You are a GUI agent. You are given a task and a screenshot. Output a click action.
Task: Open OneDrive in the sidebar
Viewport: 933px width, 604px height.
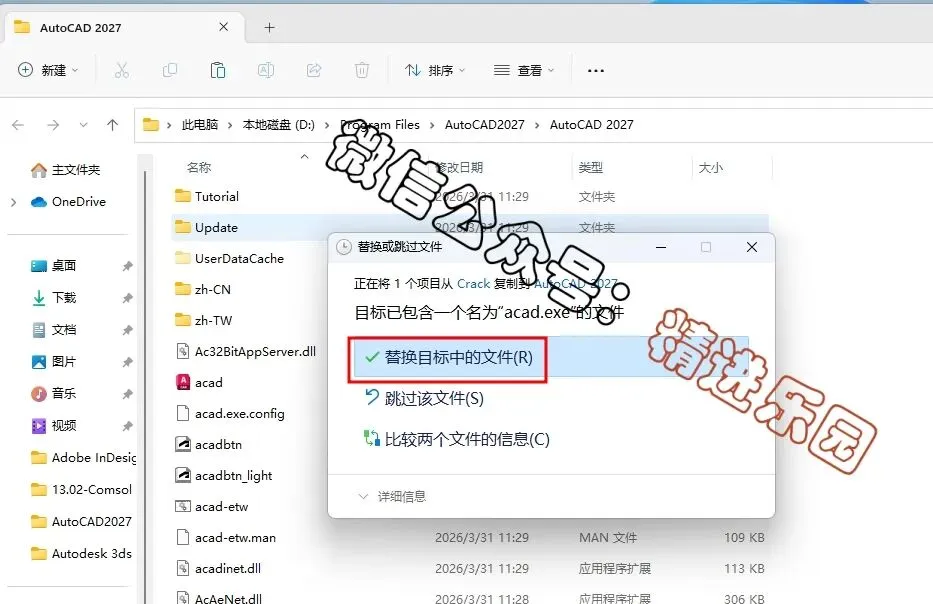[68, 202]
